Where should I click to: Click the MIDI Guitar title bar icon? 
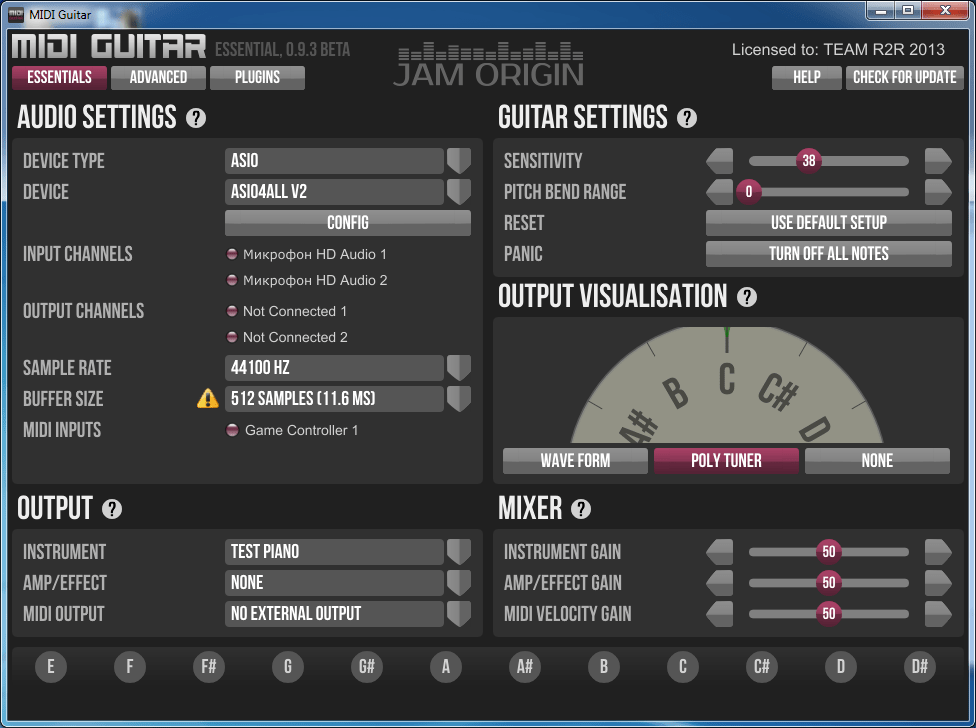(x=16, y=14)
